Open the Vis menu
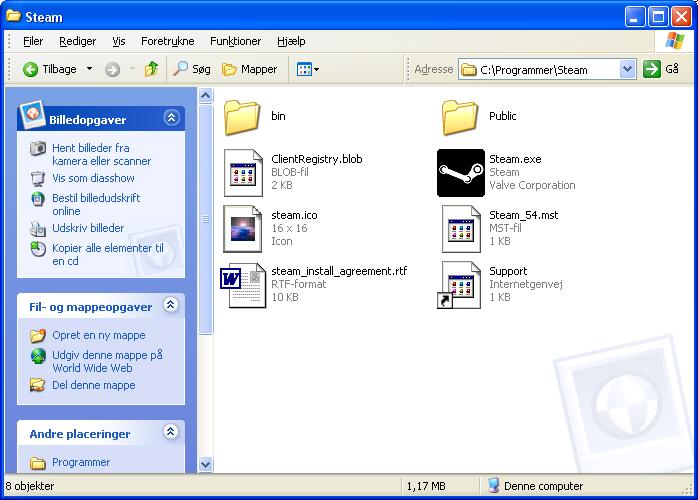The image size is (698, 500). click(x=118, y=41)
